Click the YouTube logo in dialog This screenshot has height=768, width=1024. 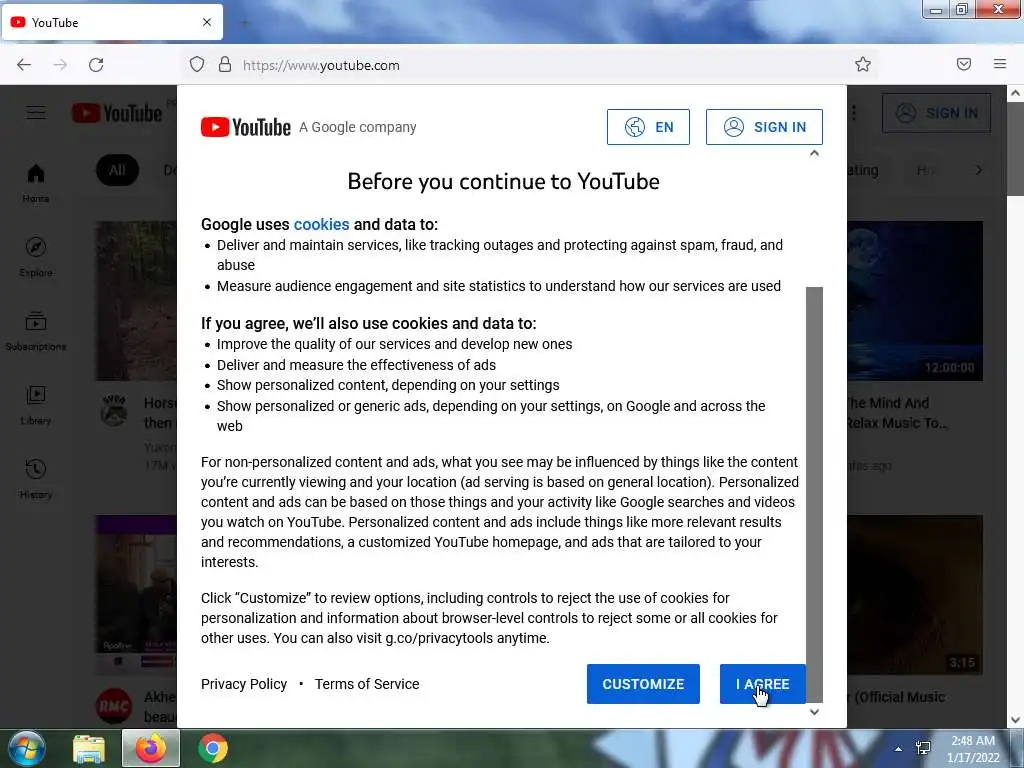pyautogui.click(x=246, y=127)
